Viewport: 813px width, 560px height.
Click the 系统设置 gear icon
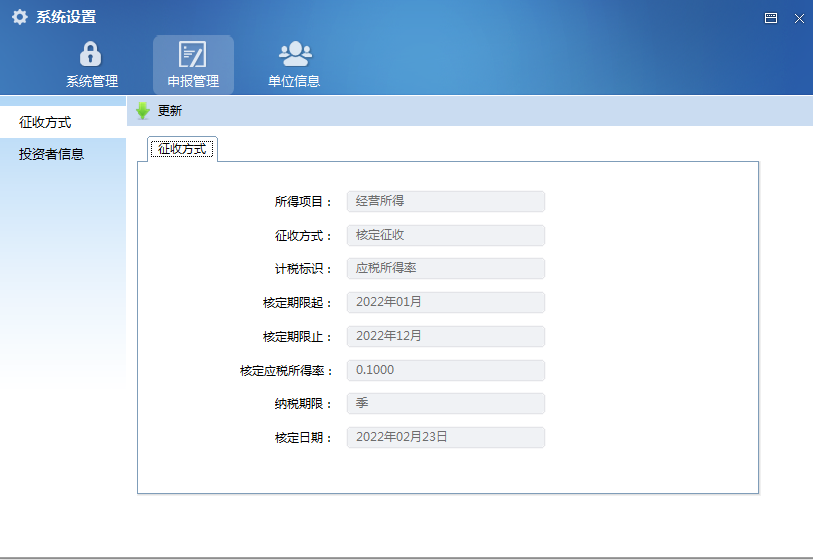click(20, 17)
